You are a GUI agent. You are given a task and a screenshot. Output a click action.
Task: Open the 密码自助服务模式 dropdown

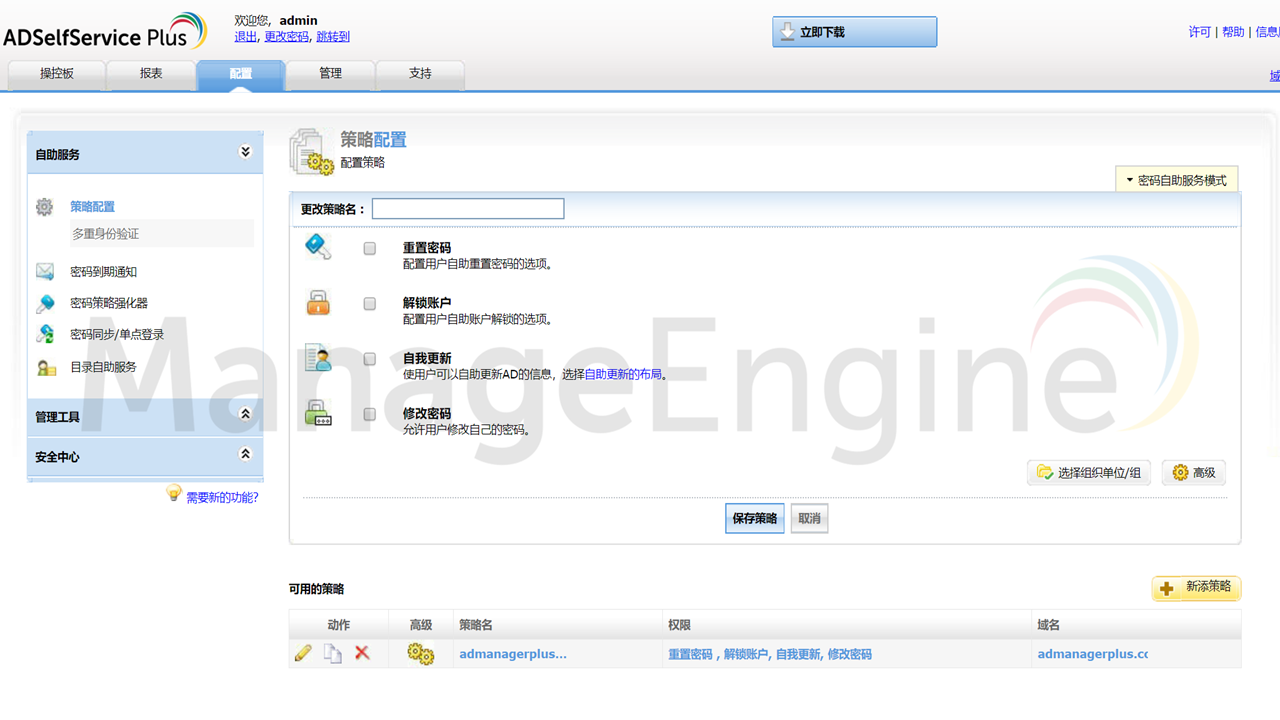[1177, 178]
